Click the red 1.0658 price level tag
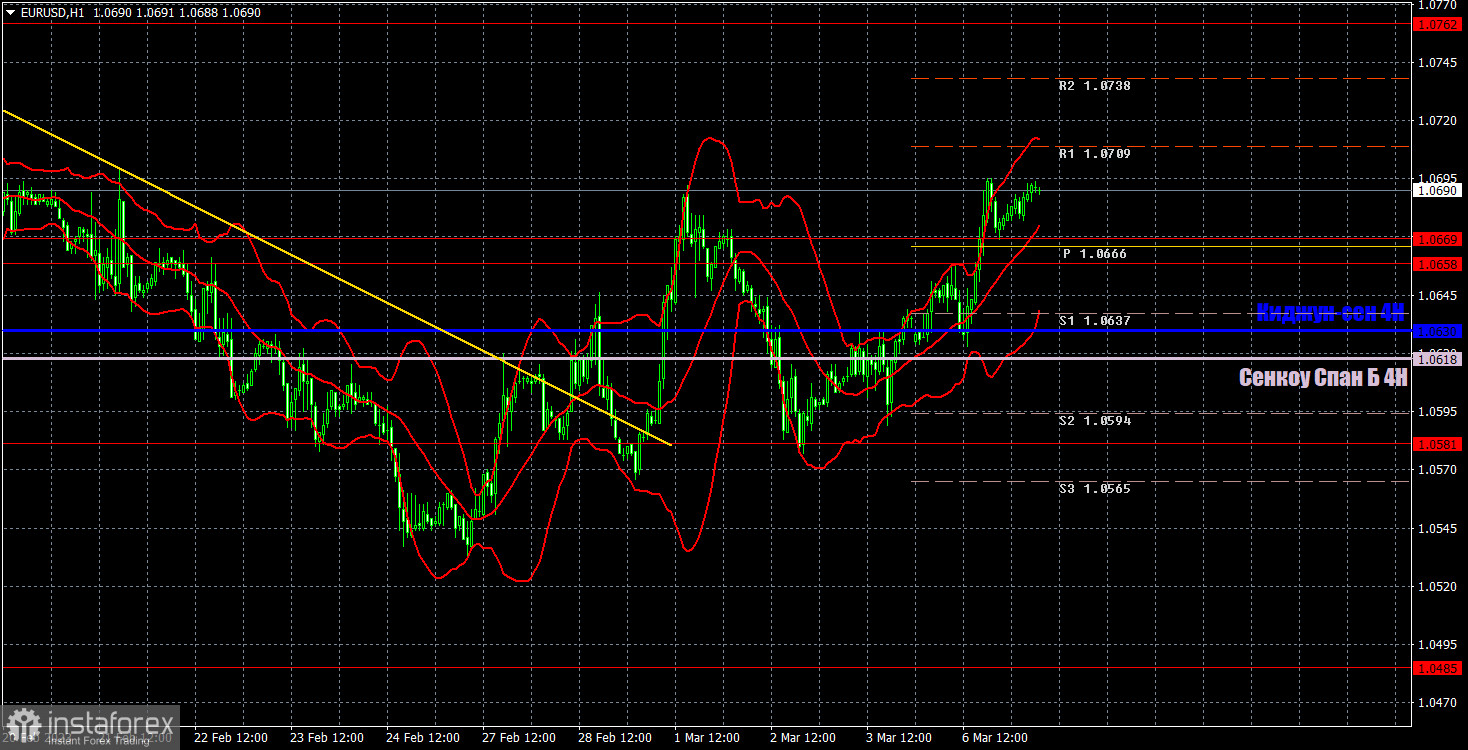Screen dimensions: 1468x750 pos(1438,264)
